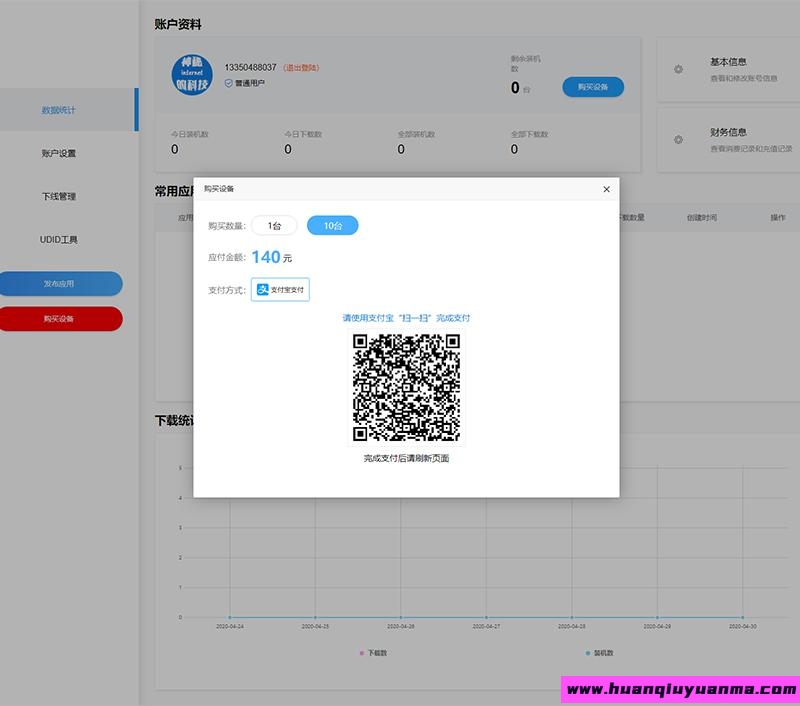Click the blue 购买设备 button in account card

tap(593, 87)
